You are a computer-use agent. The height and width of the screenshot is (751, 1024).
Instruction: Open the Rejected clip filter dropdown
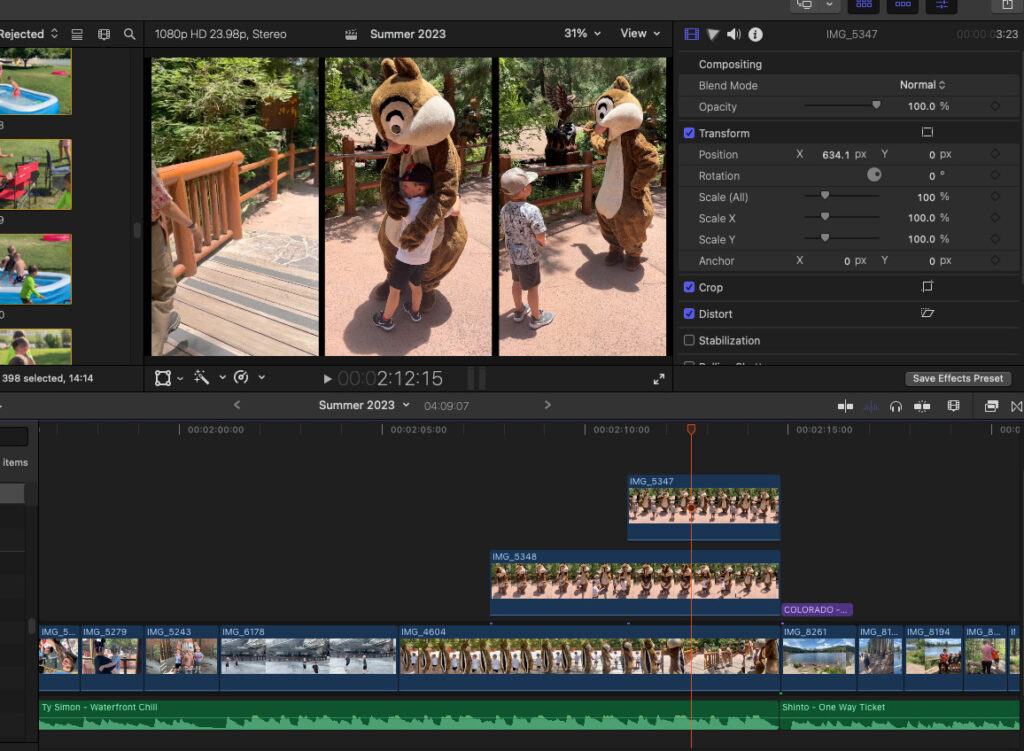(29, 34)
